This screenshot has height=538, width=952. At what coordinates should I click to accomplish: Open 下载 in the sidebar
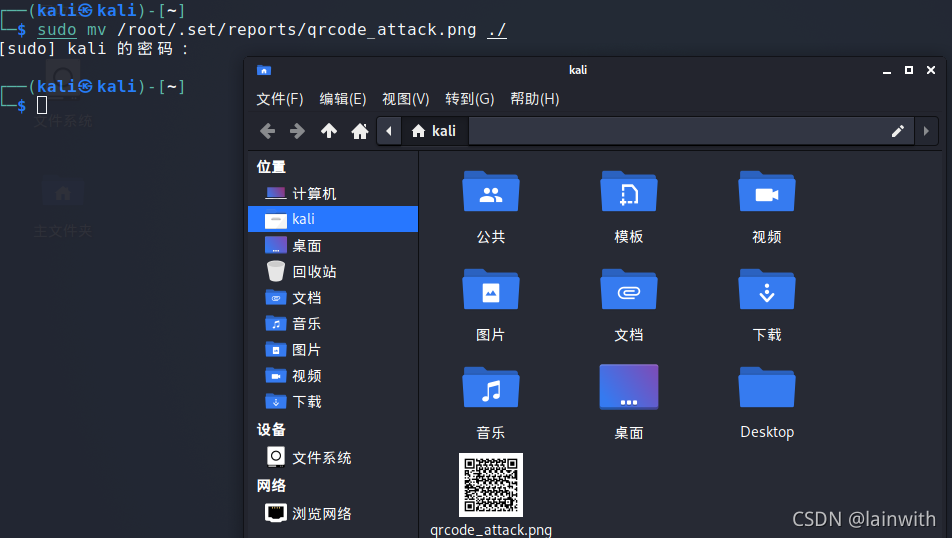tap(333, 401)
